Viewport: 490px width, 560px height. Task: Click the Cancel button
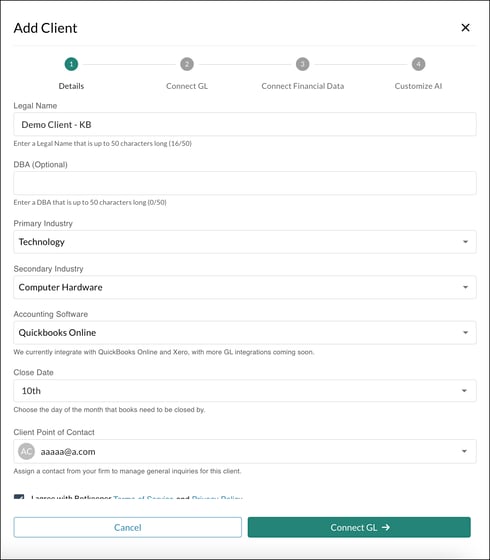pos(128,527)
